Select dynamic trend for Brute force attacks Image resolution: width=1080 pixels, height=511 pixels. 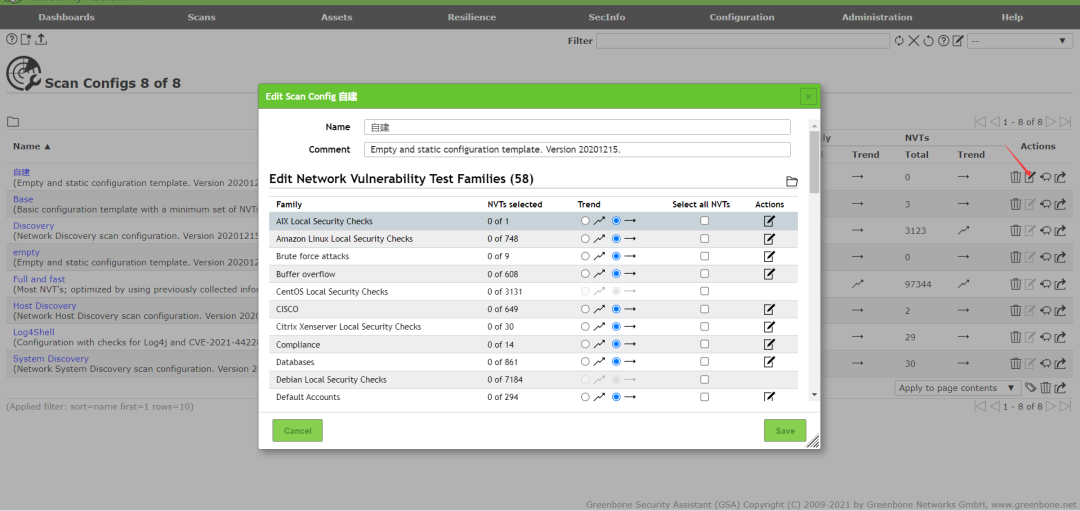click(x=585, y=256)
